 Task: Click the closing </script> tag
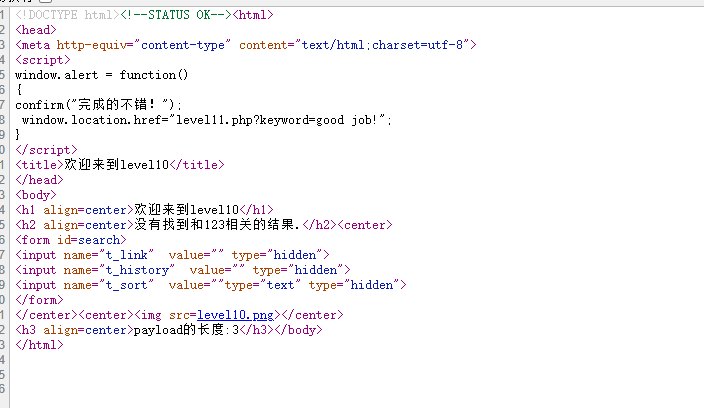(46, 150)
